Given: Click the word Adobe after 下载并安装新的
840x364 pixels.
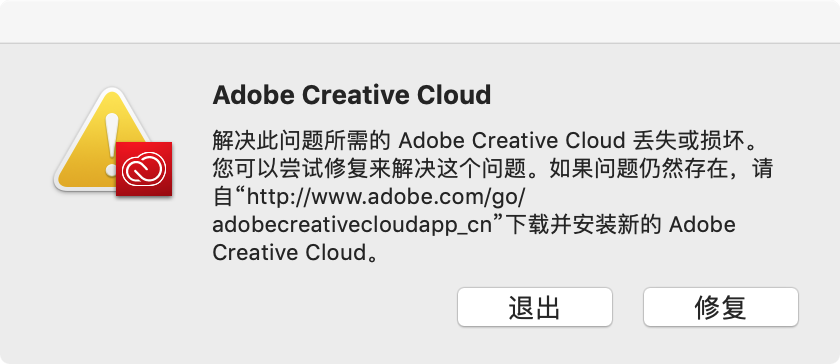Looking at the screenshot, I should point(701,225).
